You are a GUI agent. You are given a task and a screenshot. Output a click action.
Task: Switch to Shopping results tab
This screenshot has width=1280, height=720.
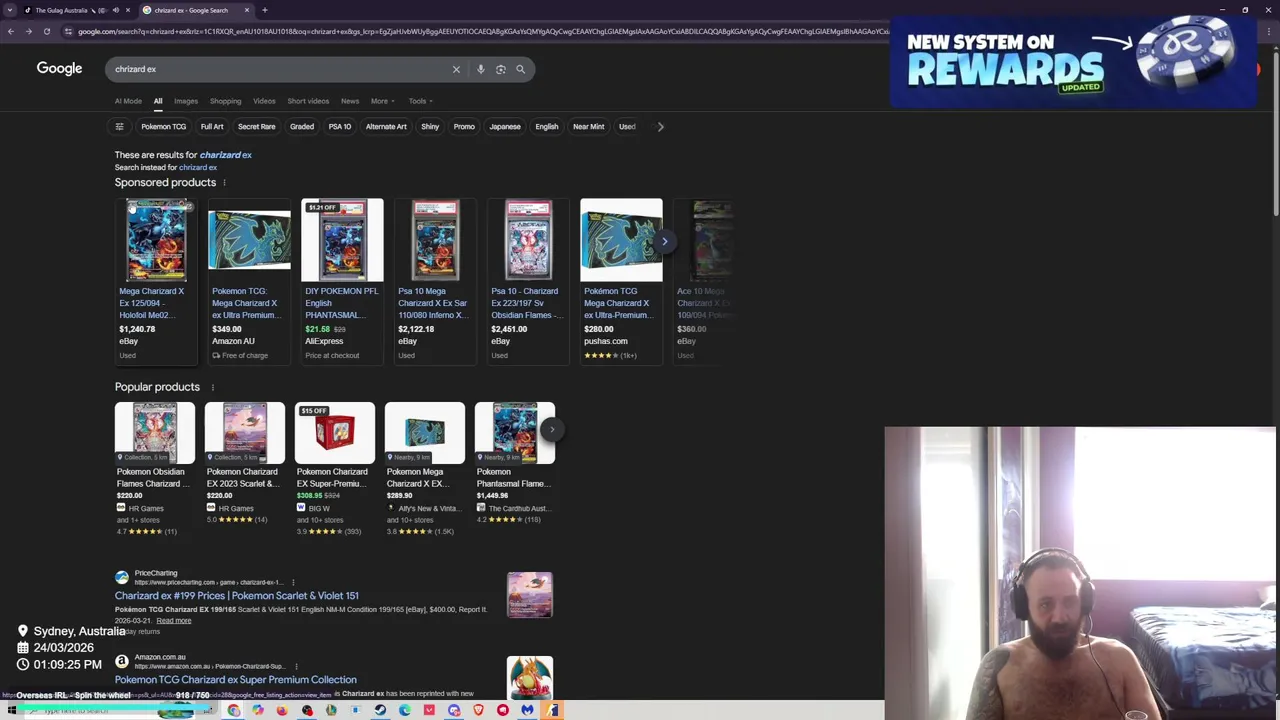click(x=225, y=101)
